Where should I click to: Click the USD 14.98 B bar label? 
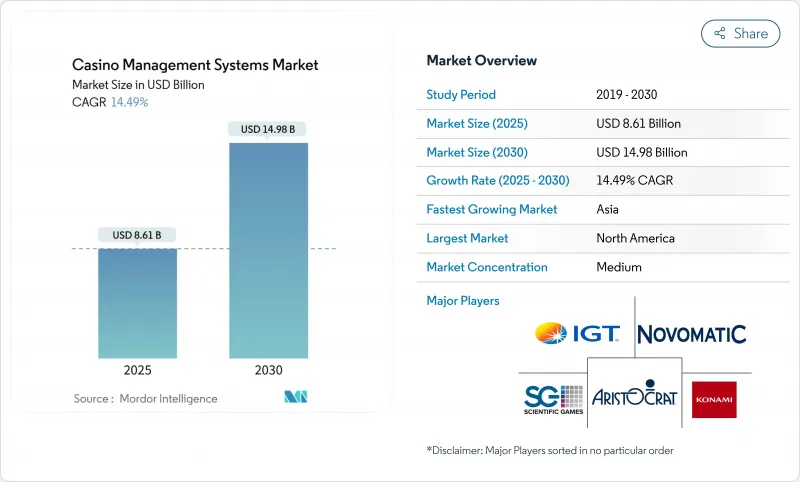pos(268,129)
